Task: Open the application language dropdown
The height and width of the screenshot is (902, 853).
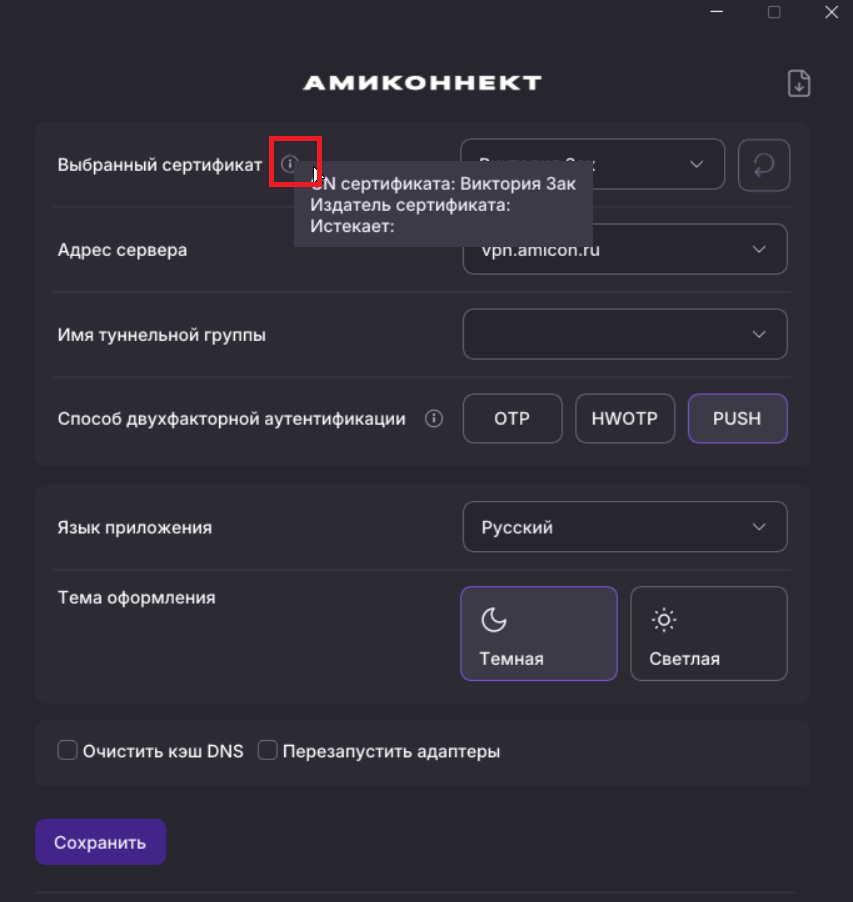Action: pyautogui.click(x=759, y=527)
